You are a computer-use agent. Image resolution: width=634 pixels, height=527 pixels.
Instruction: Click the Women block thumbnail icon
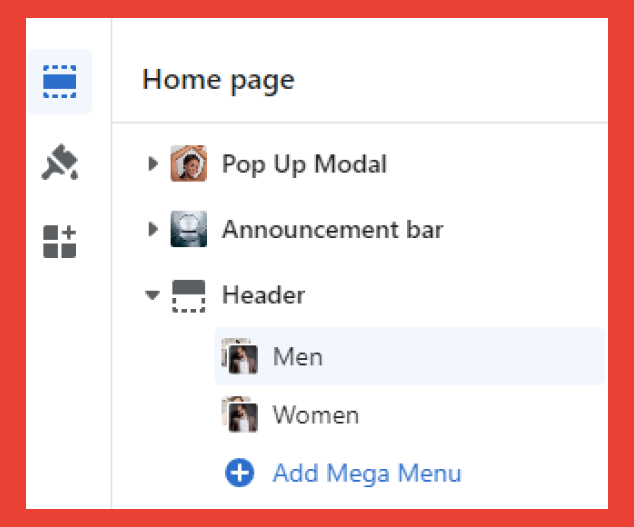click(x=240, y=414)
